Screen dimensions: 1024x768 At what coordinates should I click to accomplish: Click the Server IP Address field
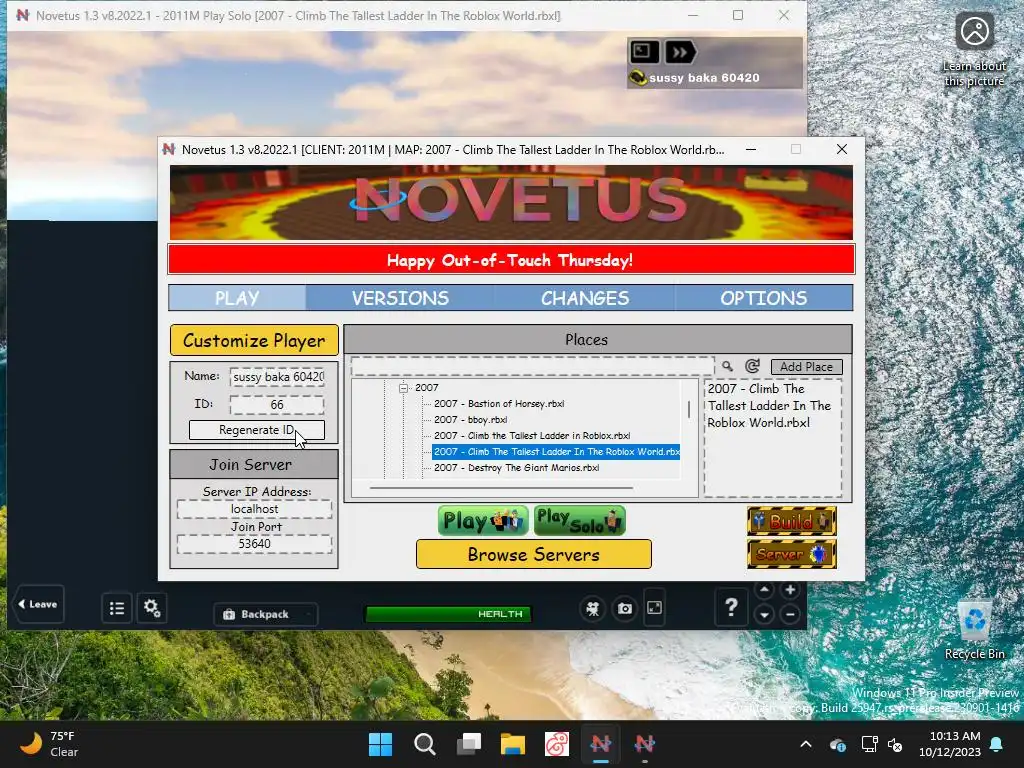(254, 509)
